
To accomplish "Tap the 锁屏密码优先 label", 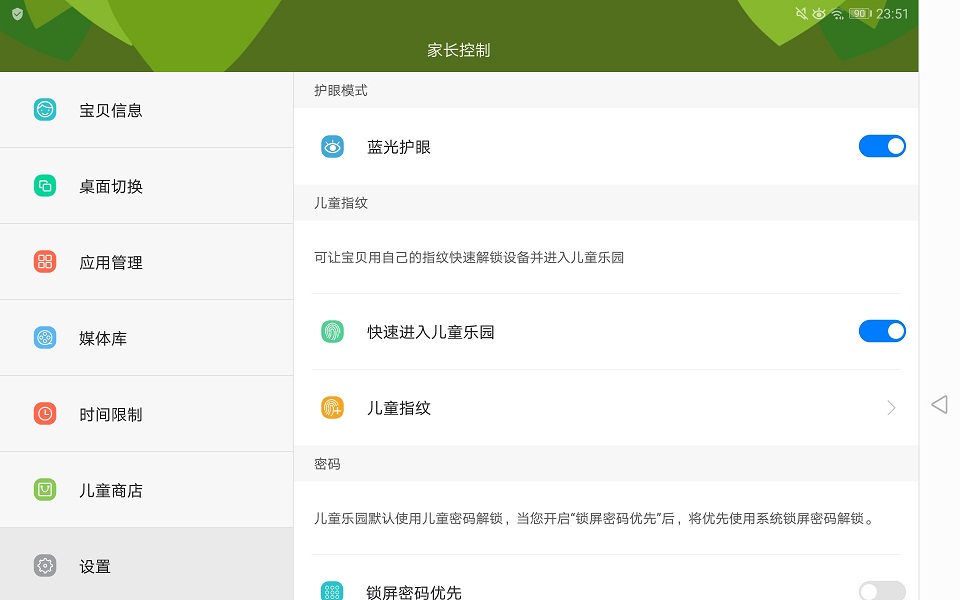I will [414, 592].
